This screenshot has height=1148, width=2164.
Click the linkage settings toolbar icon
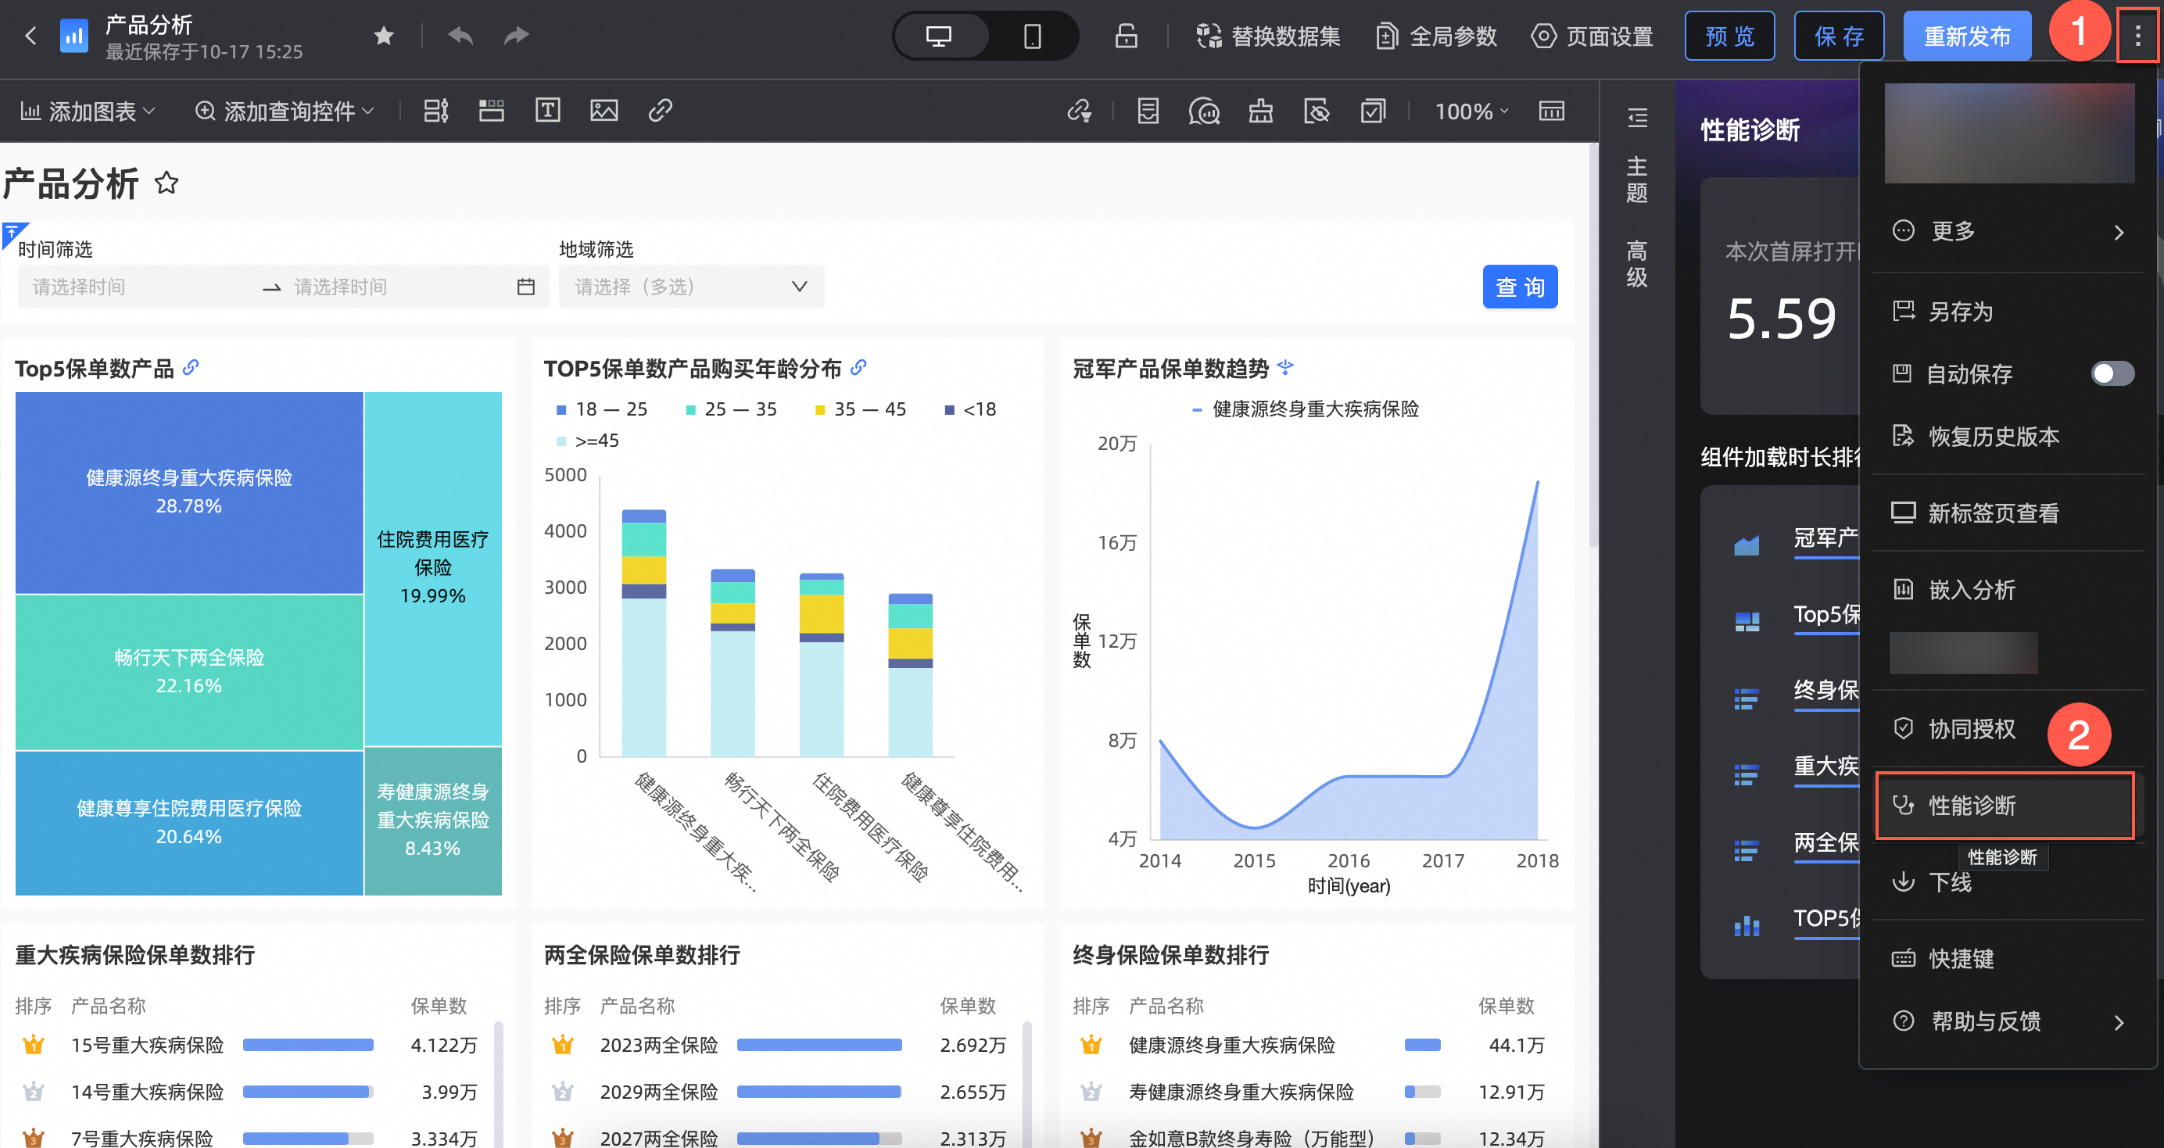(1079, 111)
